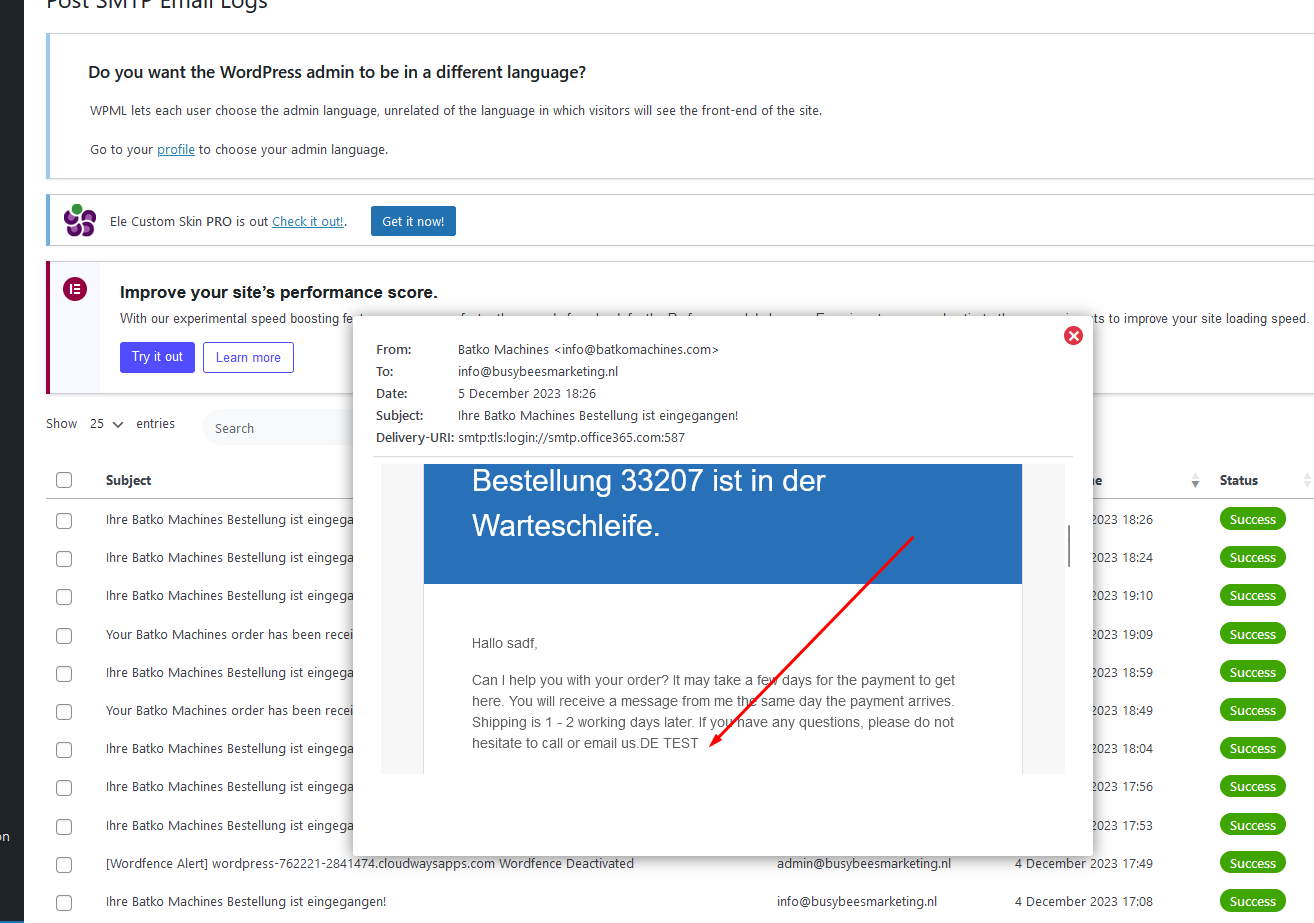
Task: Open the Check it out! link
Action: point(308,221)
